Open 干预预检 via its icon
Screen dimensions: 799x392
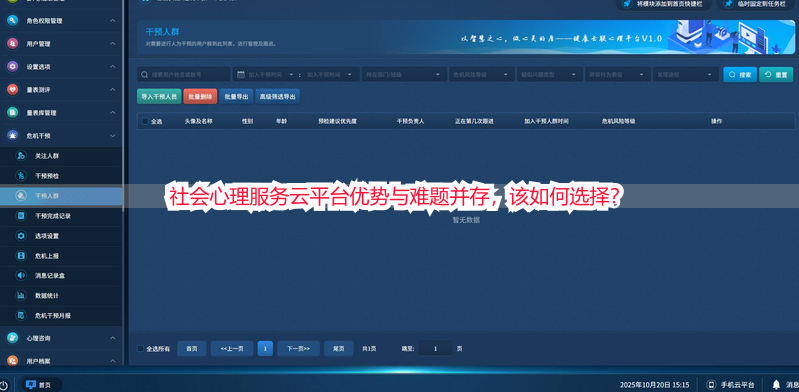tap(21, 176)
